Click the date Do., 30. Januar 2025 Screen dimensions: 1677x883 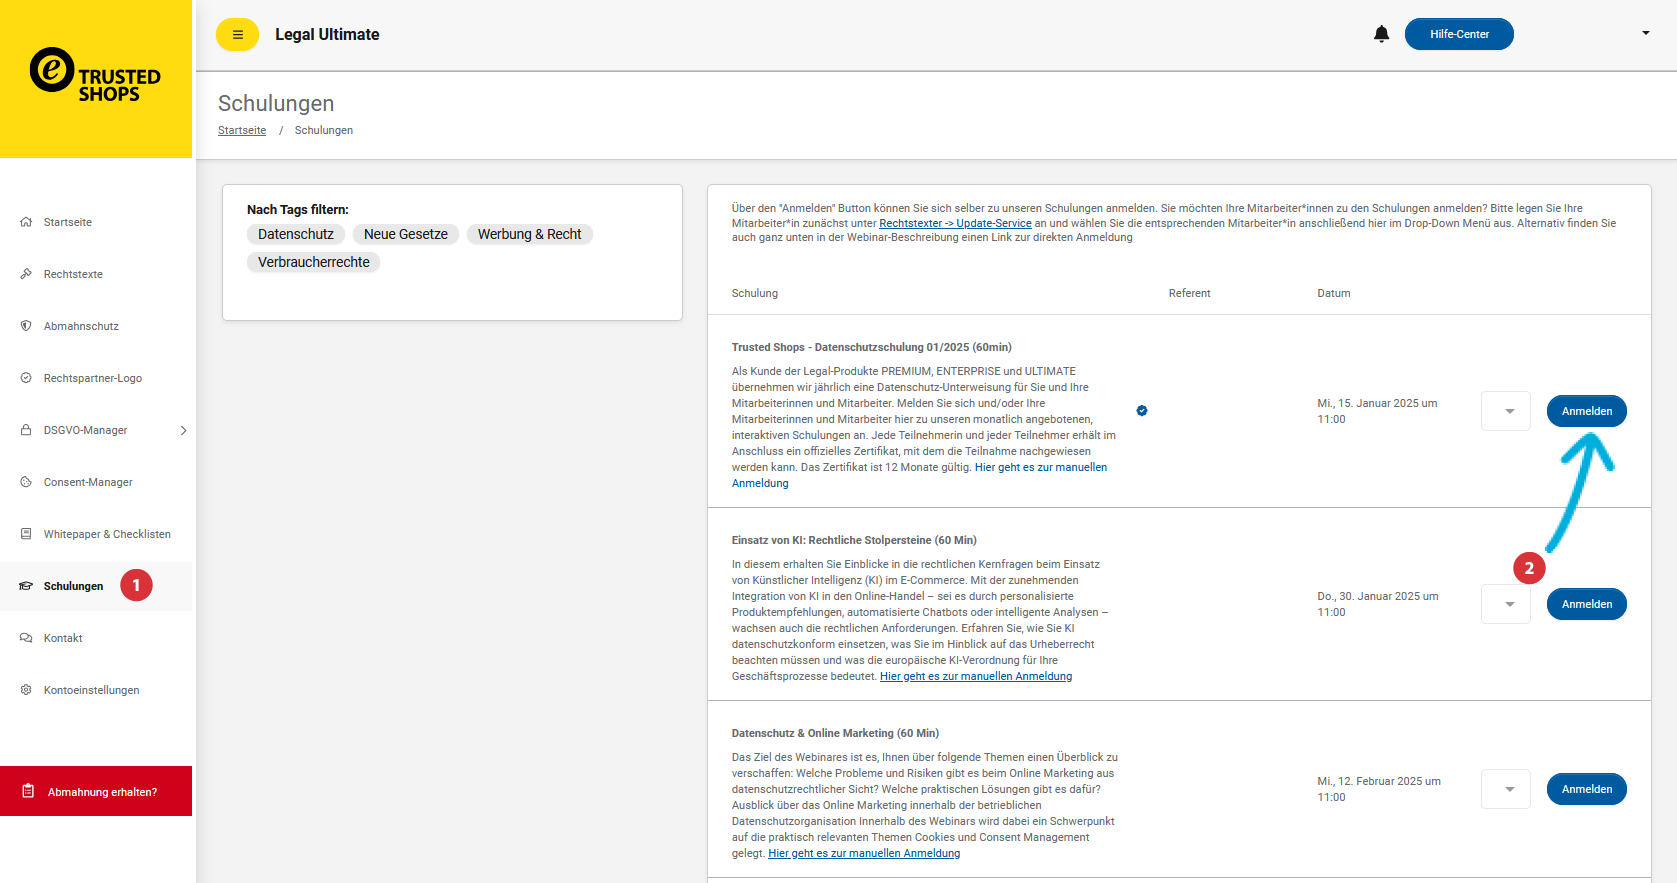1378,604
